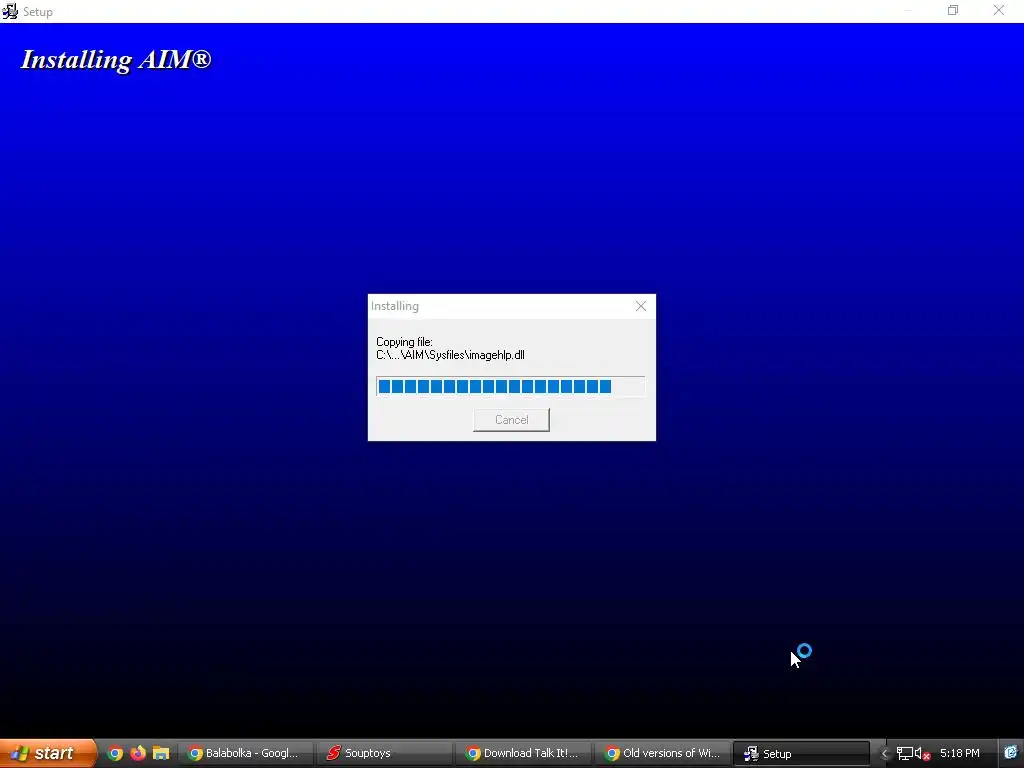
Task: Open the file explorer quick launch icon
Action: click(161, 753)
